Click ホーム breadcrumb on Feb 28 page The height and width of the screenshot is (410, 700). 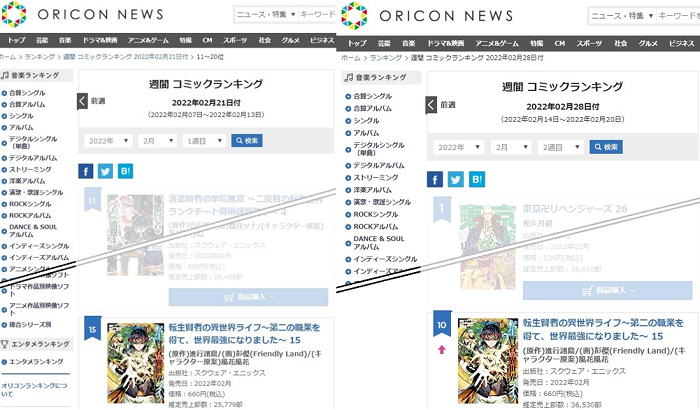(x=351, y=58)
